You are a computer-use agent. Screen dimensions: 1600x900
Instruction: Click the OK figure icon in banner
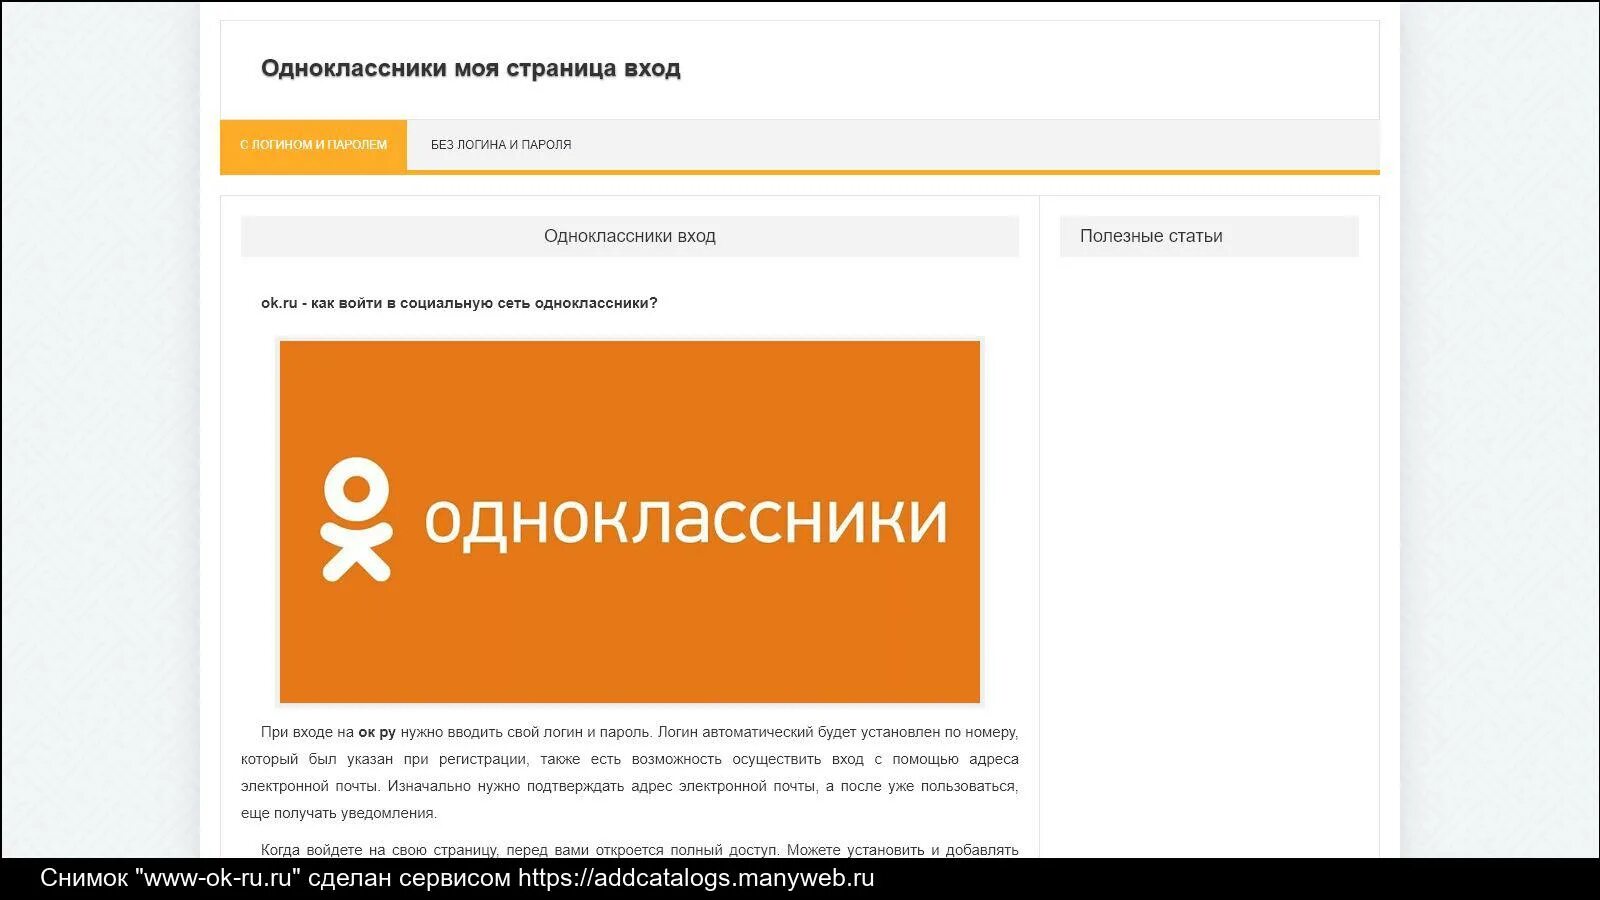(356, 519)
